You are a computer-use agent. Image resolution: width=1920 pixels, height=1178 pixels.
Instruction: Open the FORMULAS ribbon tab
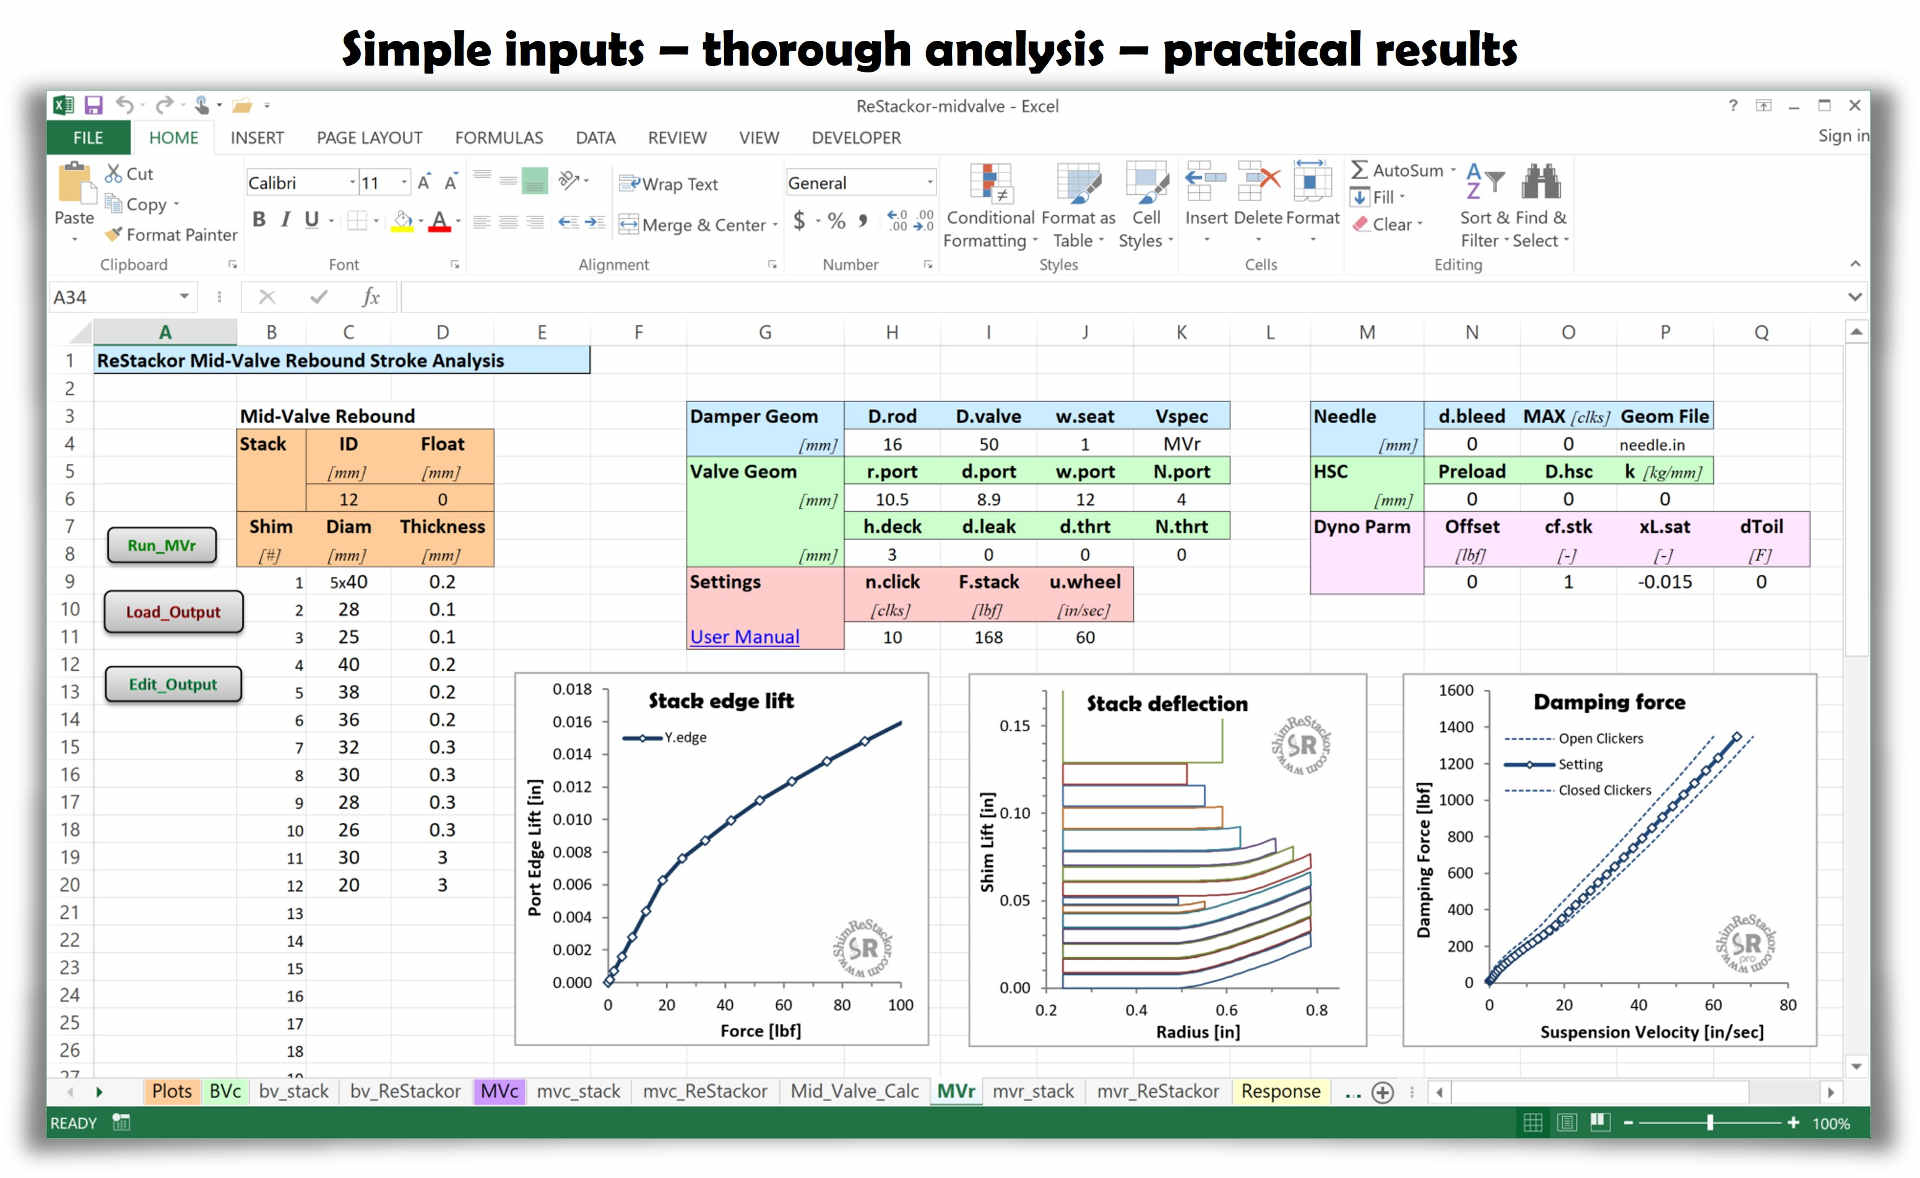coord(498,138)
